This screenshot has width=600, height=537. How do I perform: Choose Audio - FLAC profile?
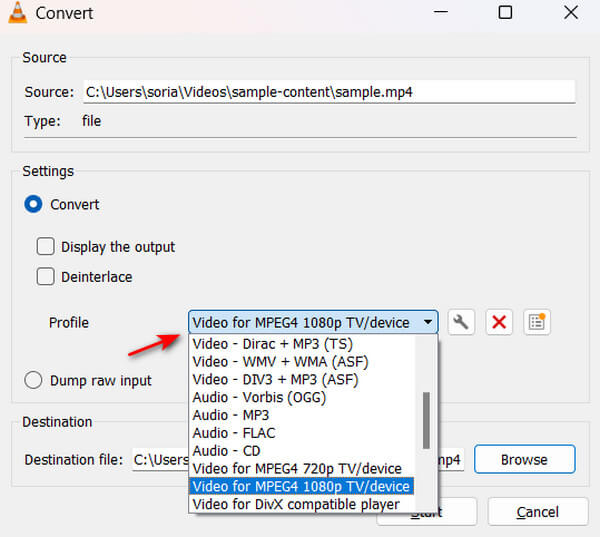302,433
